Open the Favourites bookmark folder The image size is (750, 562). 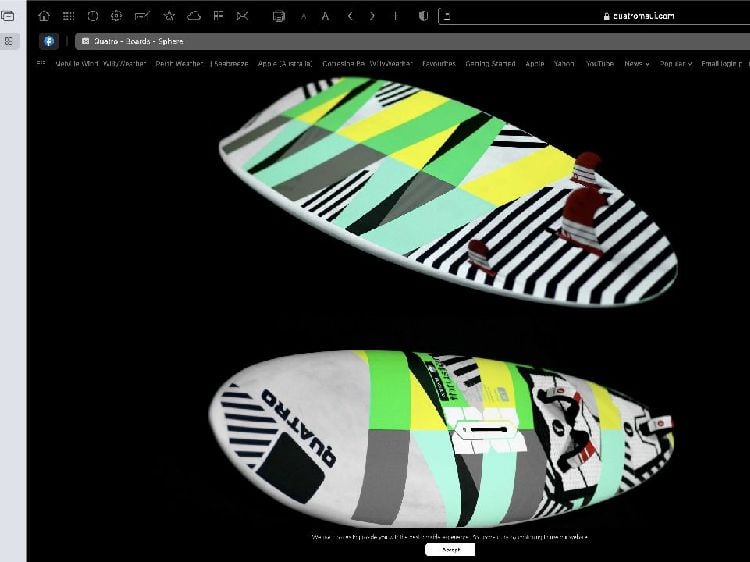(439, 63)
